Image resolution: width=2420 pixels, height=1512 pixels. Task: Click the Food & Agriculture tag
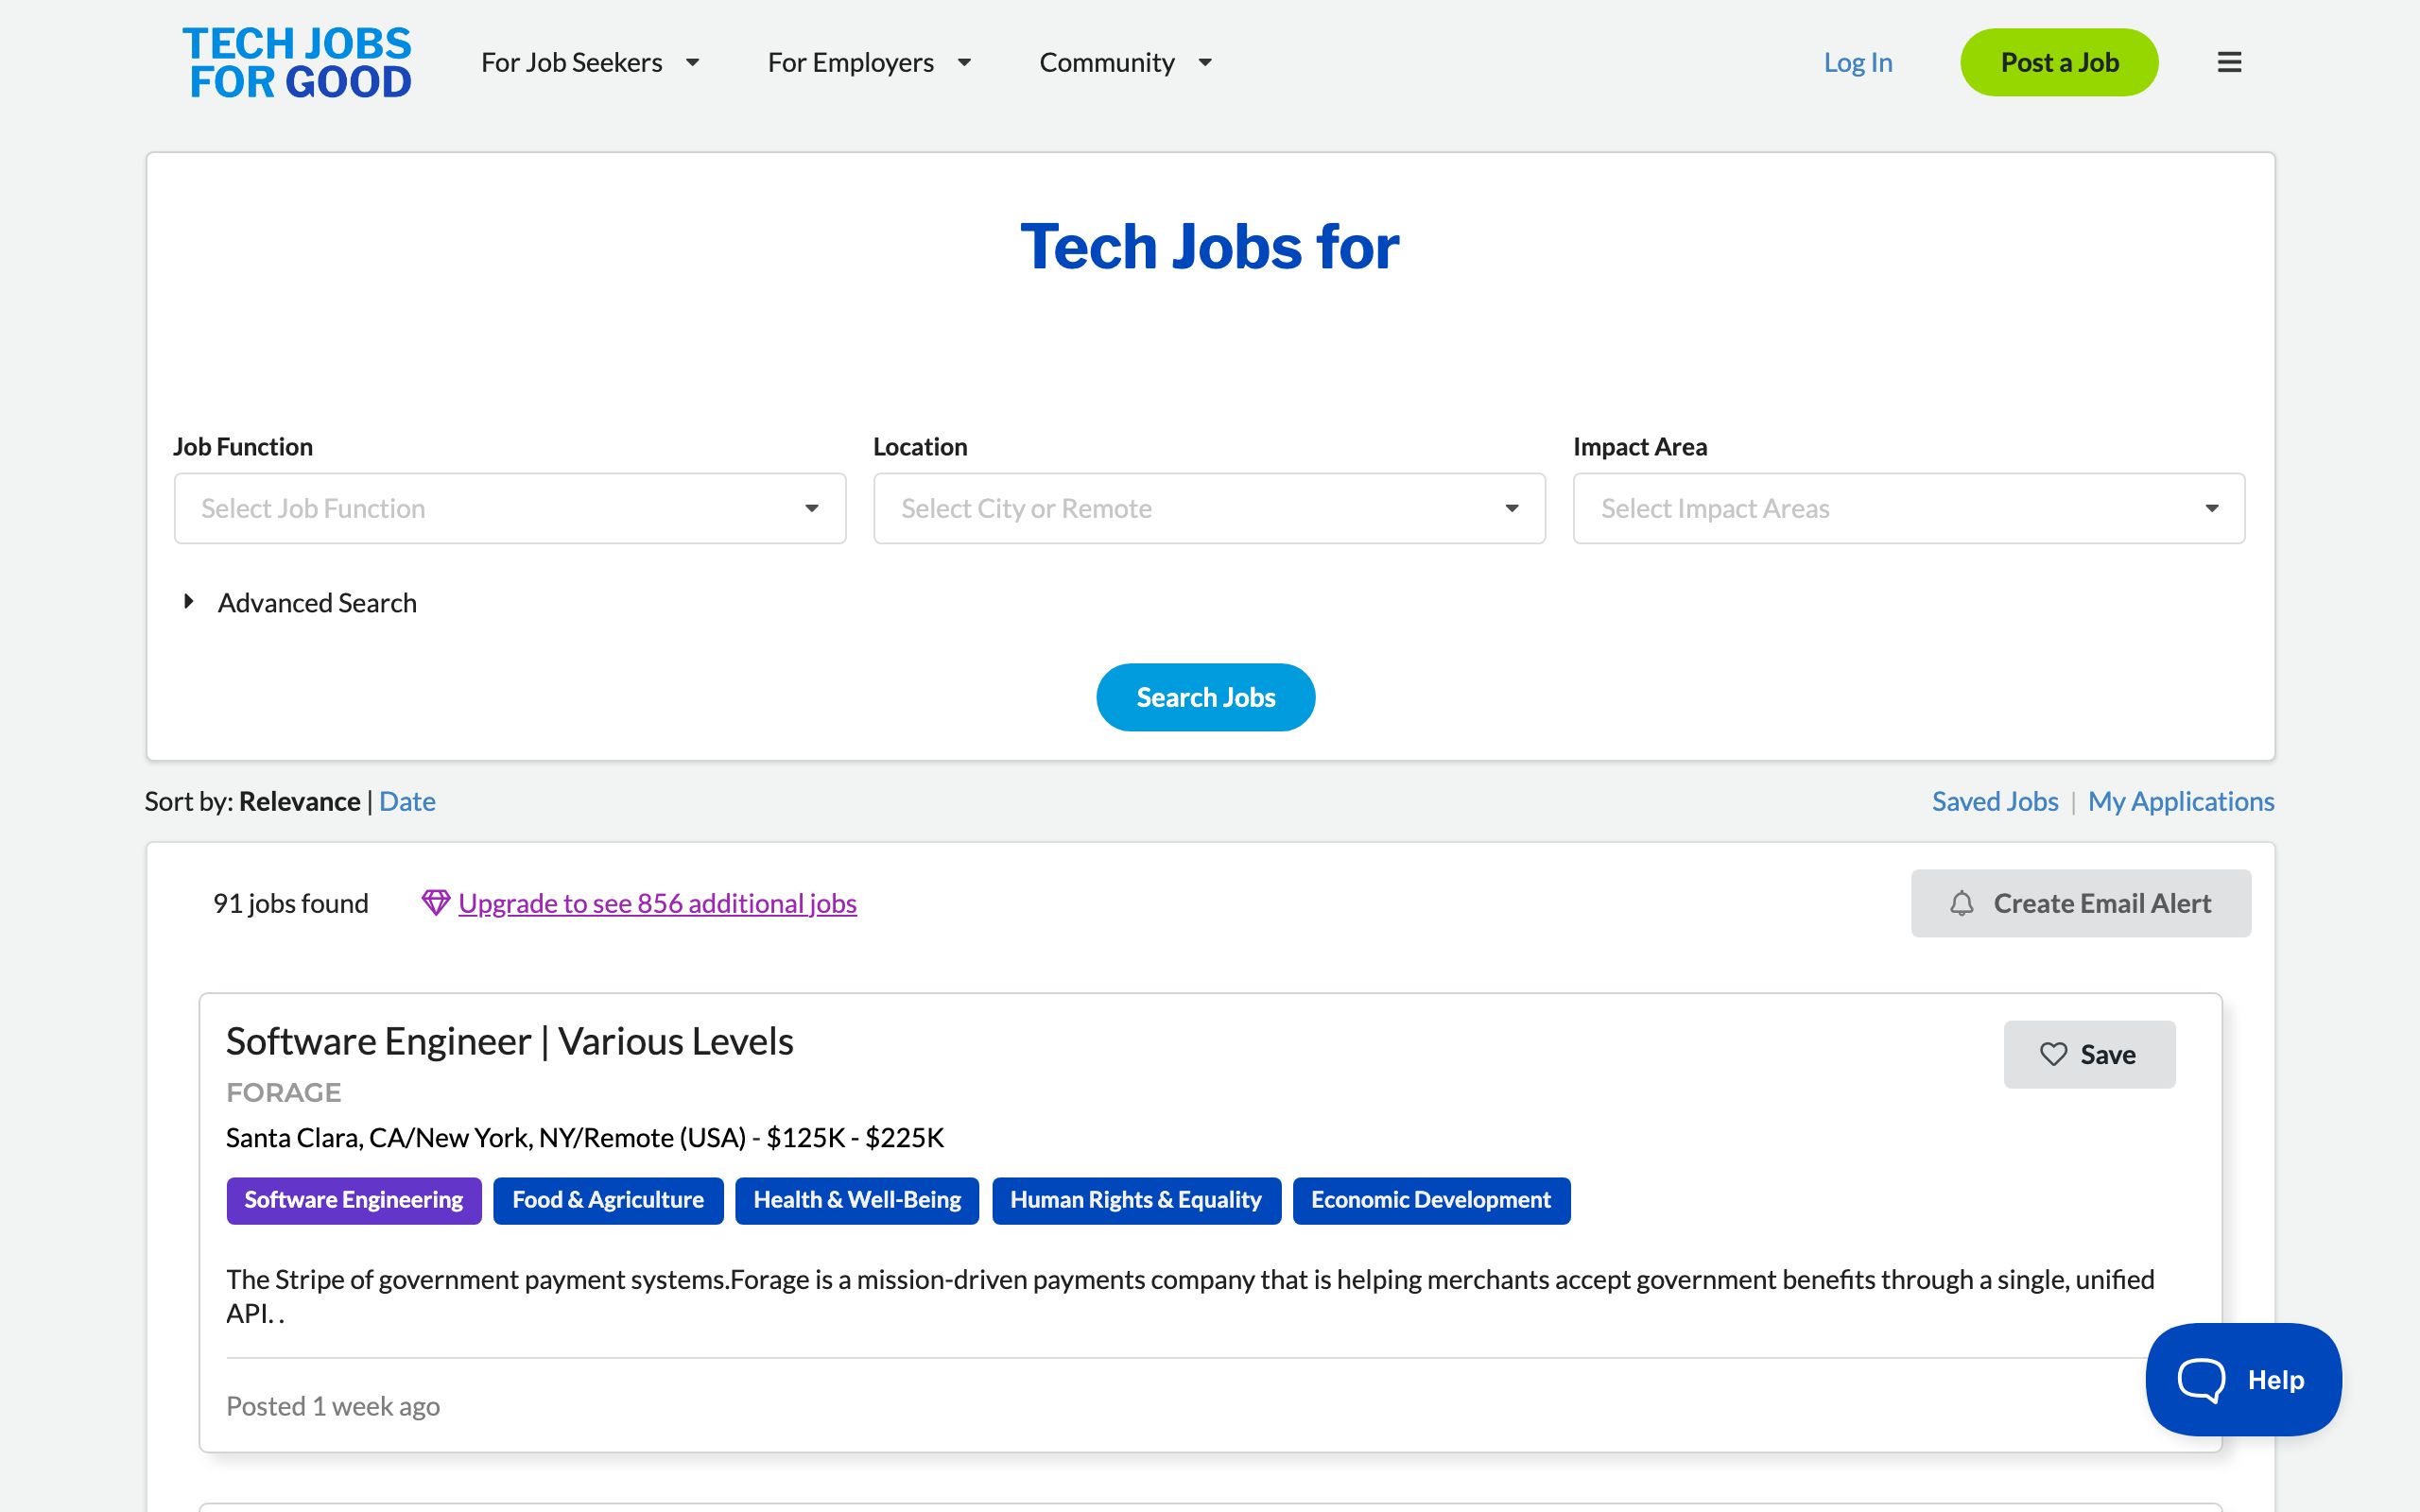pyautogui.click(x=608, y=1200)
